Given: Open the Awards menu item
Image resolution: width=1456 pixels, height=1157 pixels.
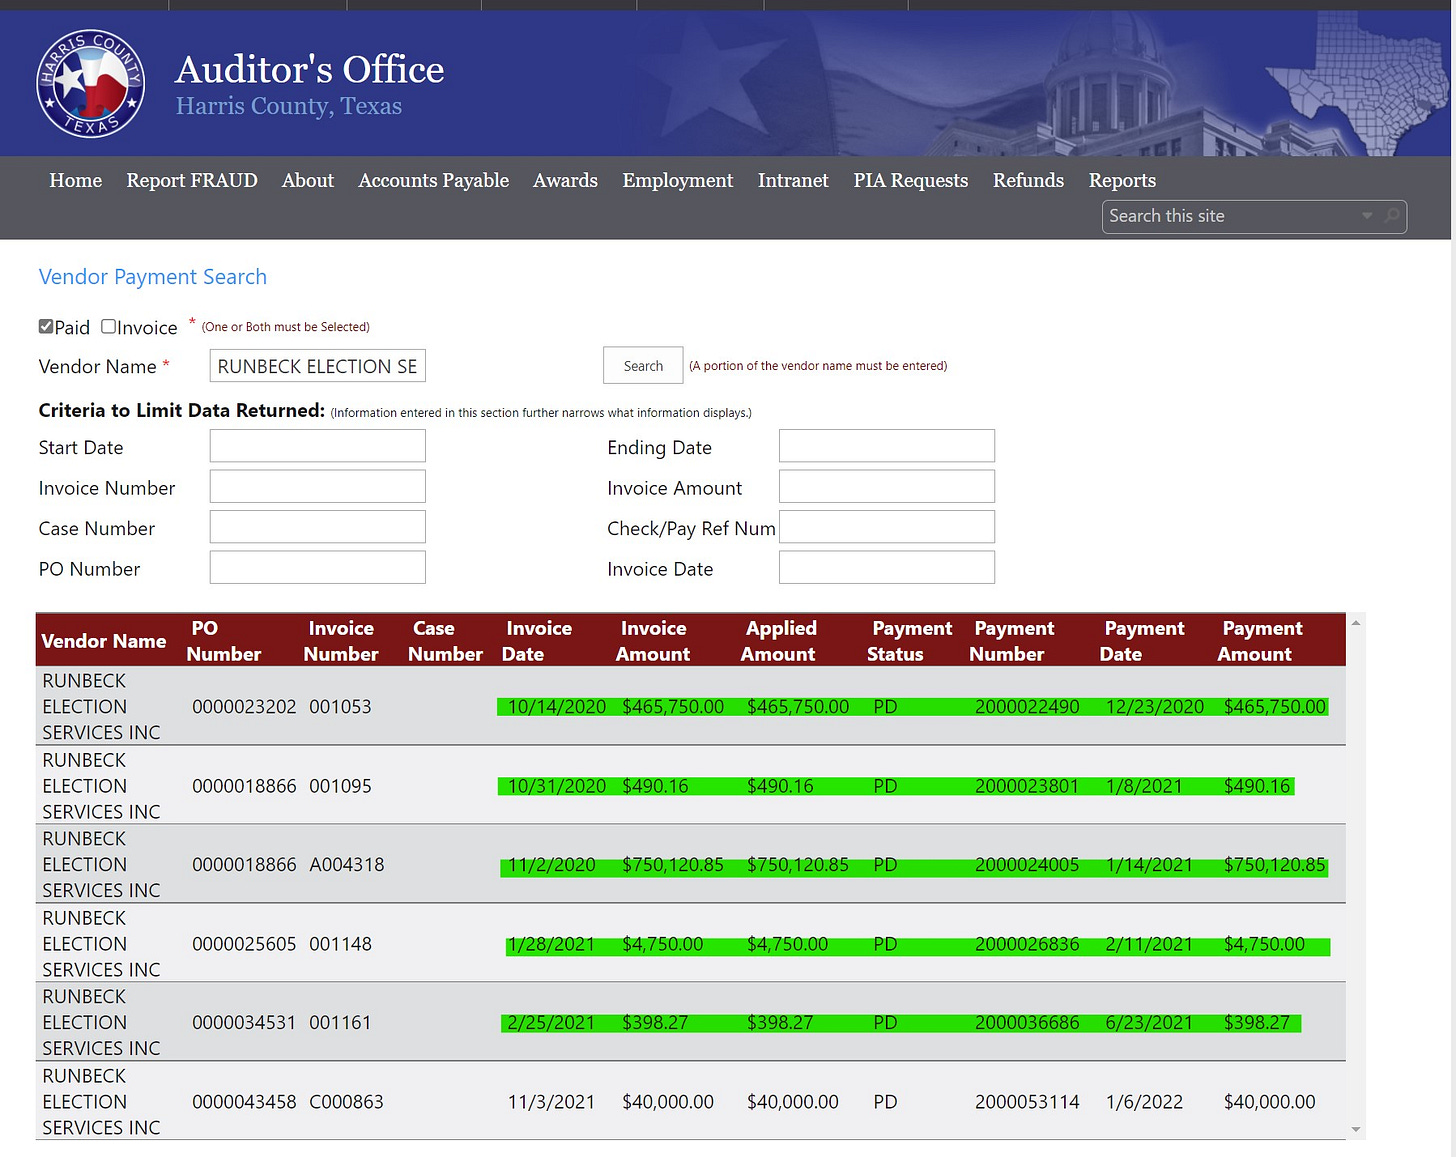Looking at the screenshot, I should coord(565,181).
